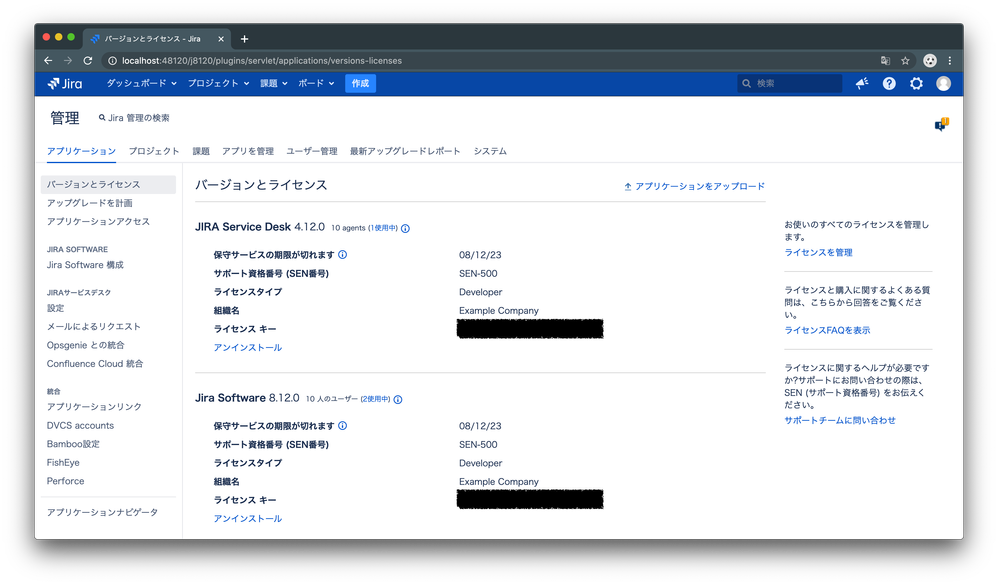Click site info icon in address bar
Screen dimensions: 998x585
coord(112,60)
